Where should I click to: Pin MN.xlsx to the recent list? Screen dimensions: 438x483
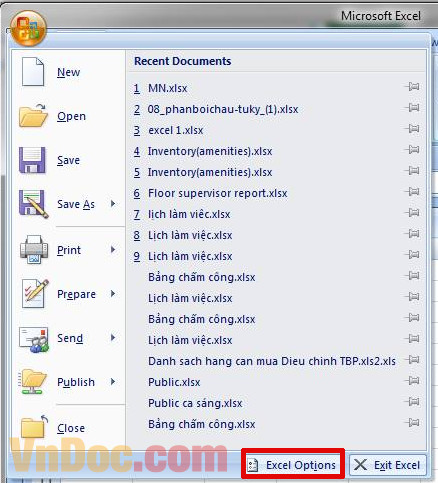point(412,87)
